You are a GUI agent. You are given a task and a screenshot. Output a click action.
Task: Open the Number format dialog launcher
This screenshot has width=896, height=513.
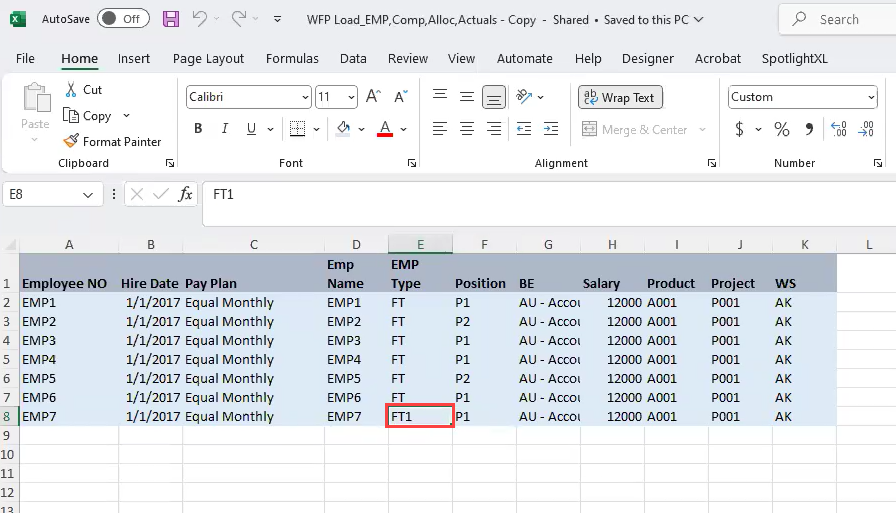[878, 163]
